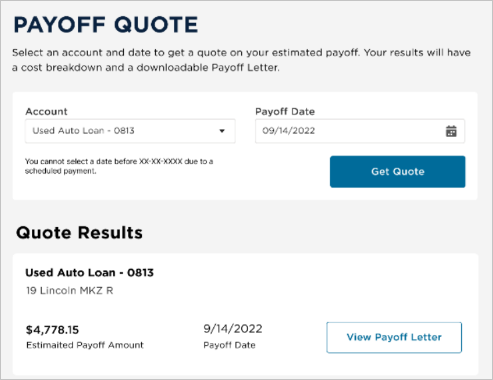Click the 09/14/2022 date value
The width and height of the screenshot is (493, 380).
pos(289,131)
